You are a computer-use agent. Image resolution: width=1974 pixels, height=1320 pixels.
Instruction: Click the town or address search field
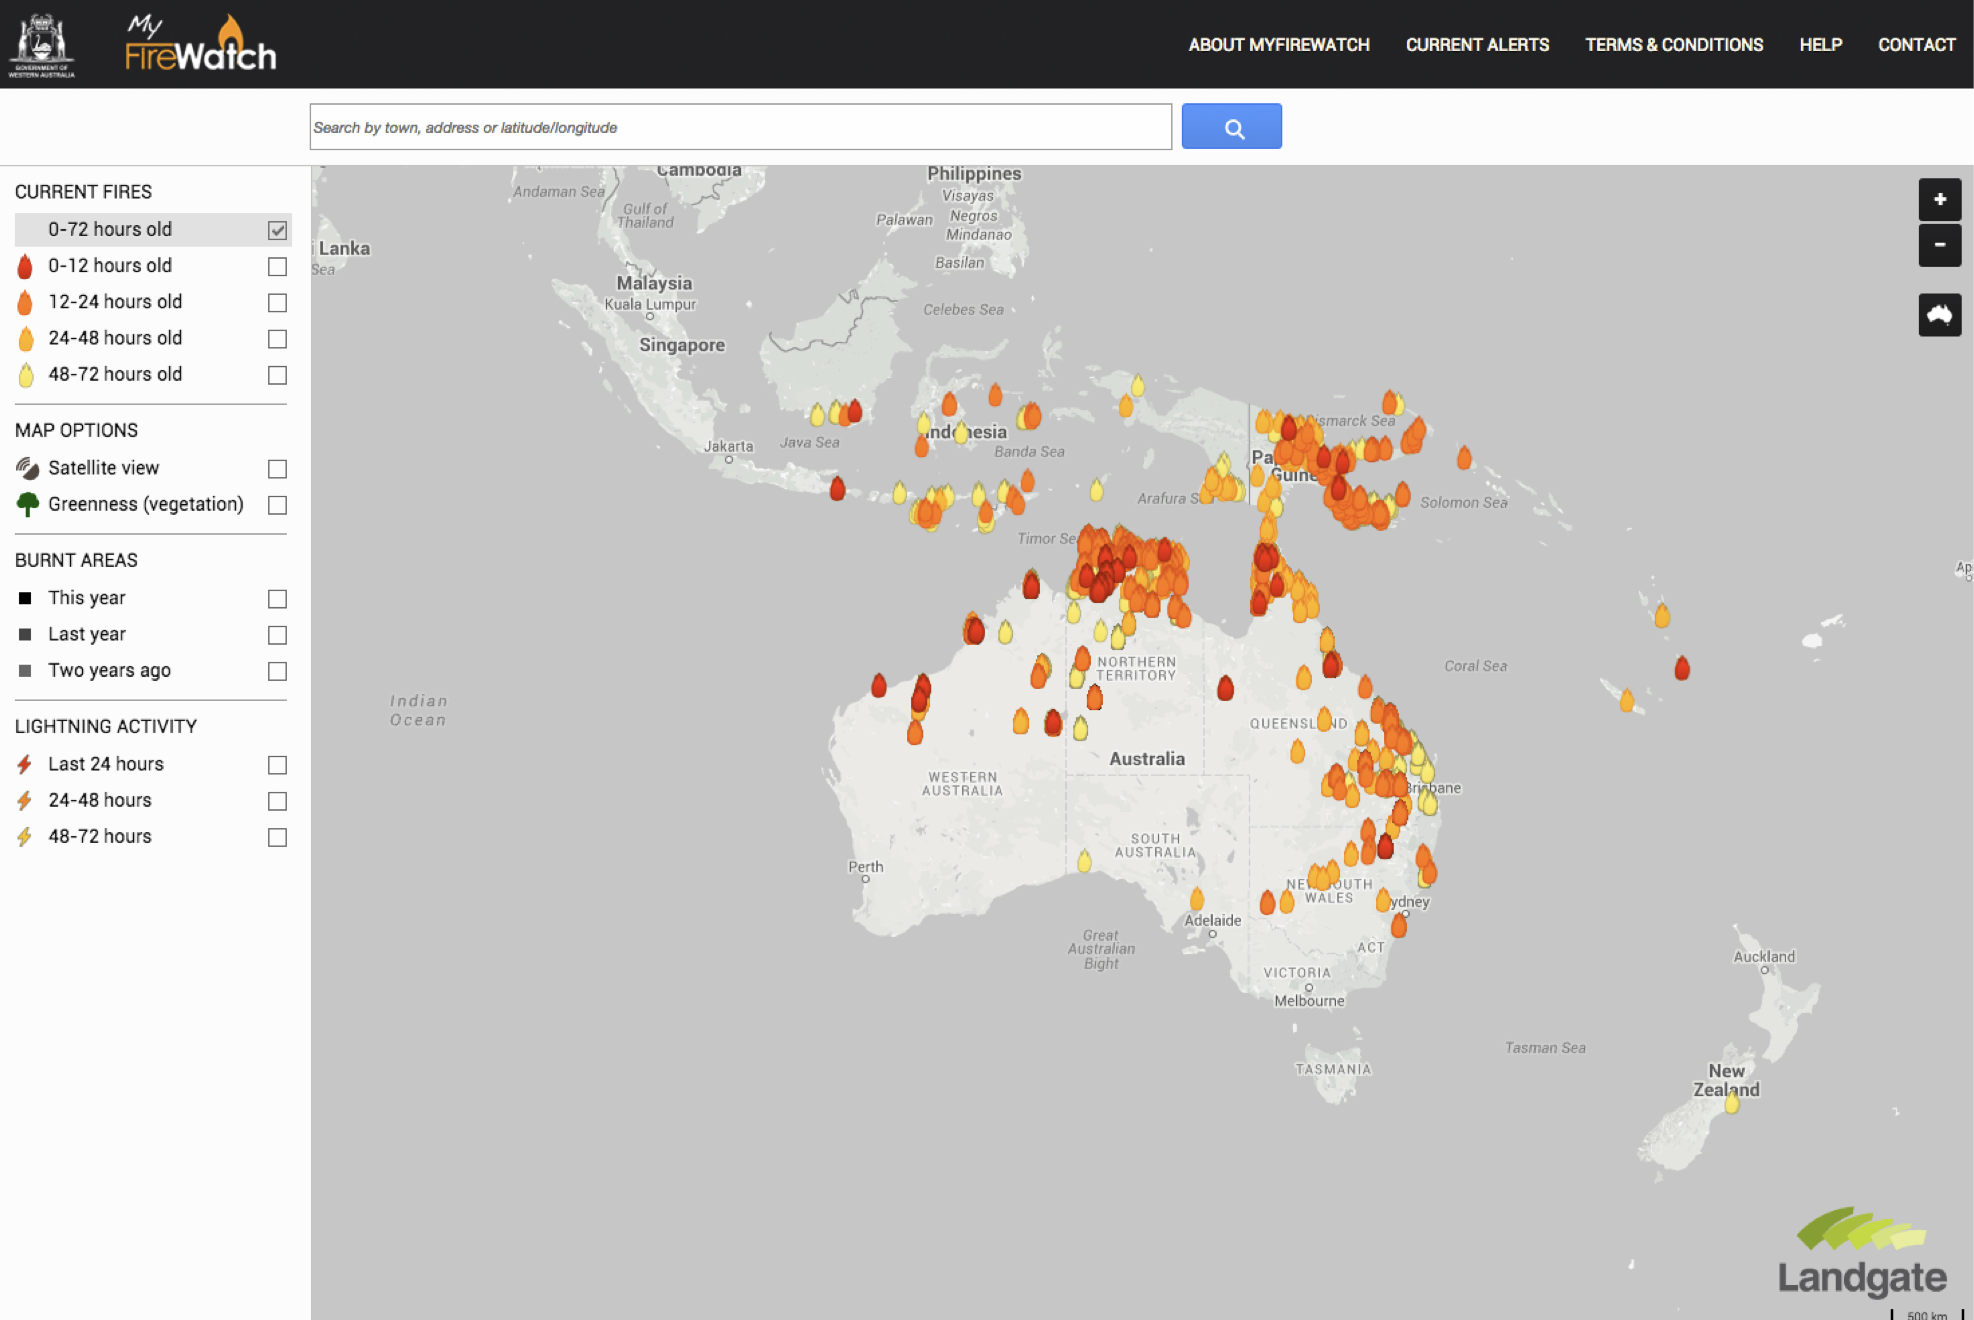pyautogui.click(x=740, y=127)
